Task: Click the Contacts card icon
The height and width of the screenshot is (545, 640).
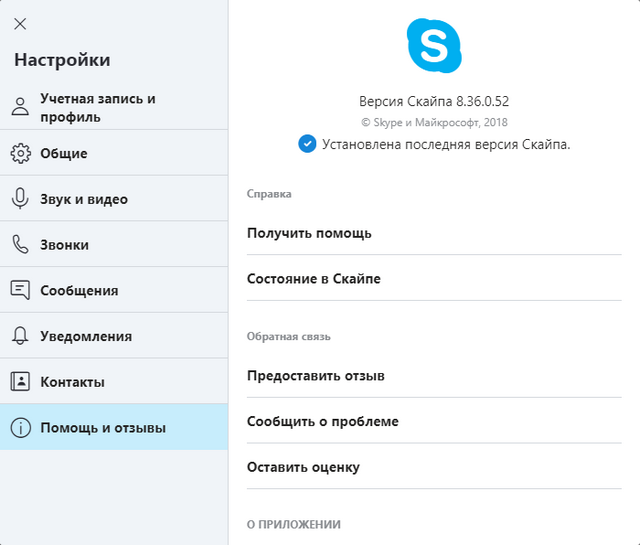Action: click(x=20, y=382)
